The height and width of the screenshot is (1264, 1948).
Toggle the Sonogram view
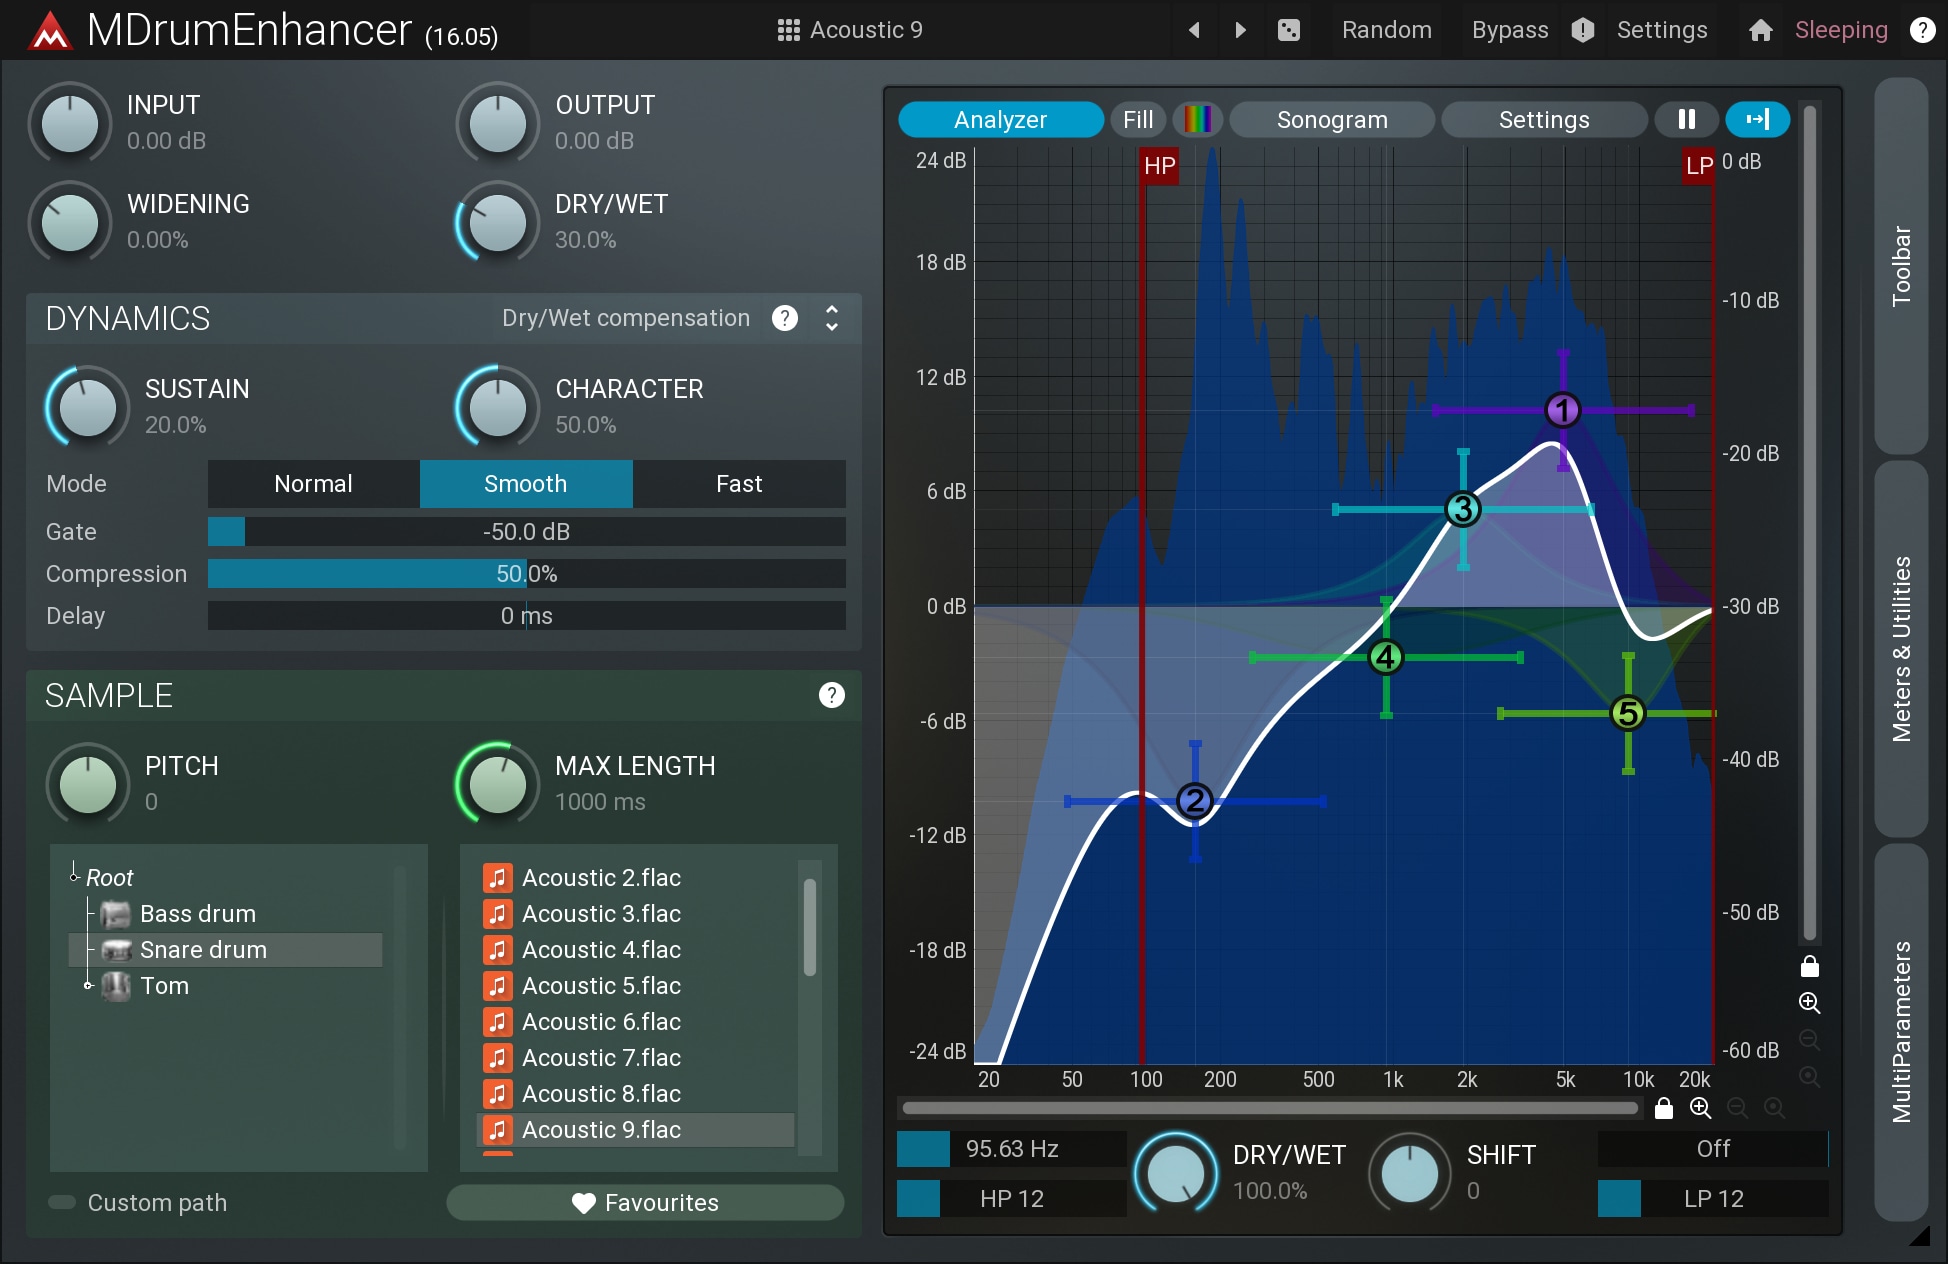(x=1332, y=120)
